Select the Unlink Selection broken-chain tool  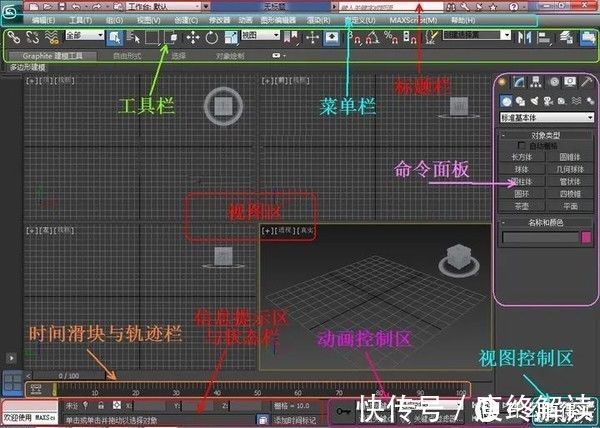(33, 37)
